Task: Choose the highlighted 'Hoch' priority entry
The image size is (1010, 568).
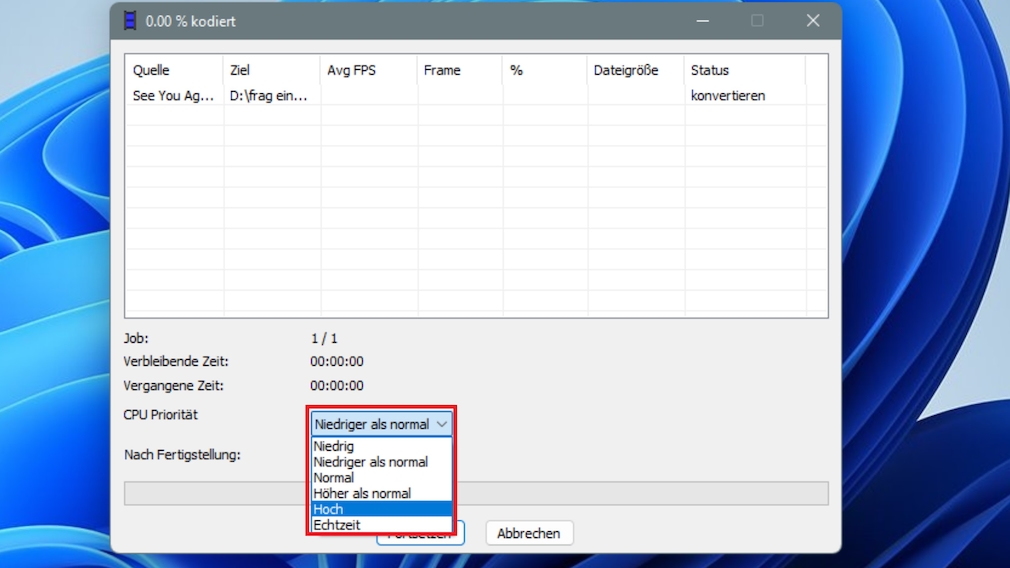Action: pyautogui.click(x=328, y=509)
